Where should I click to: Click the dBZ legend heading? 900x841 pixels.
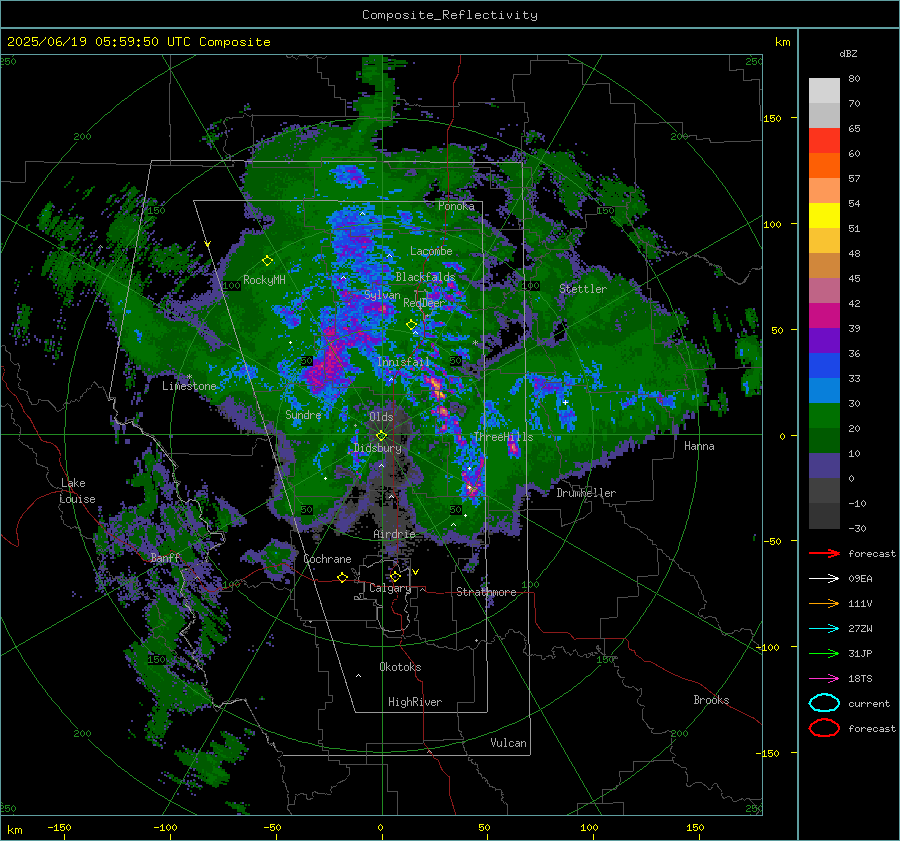pos(848,54)
